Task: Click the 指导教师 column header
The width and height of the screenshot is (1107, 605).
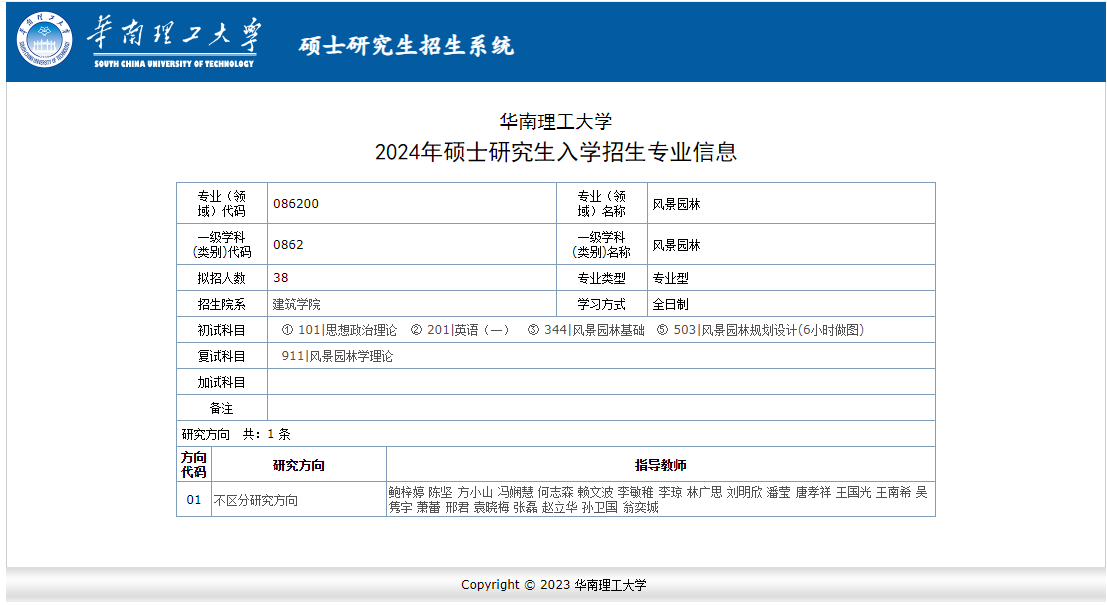Action: pos(661,465)
